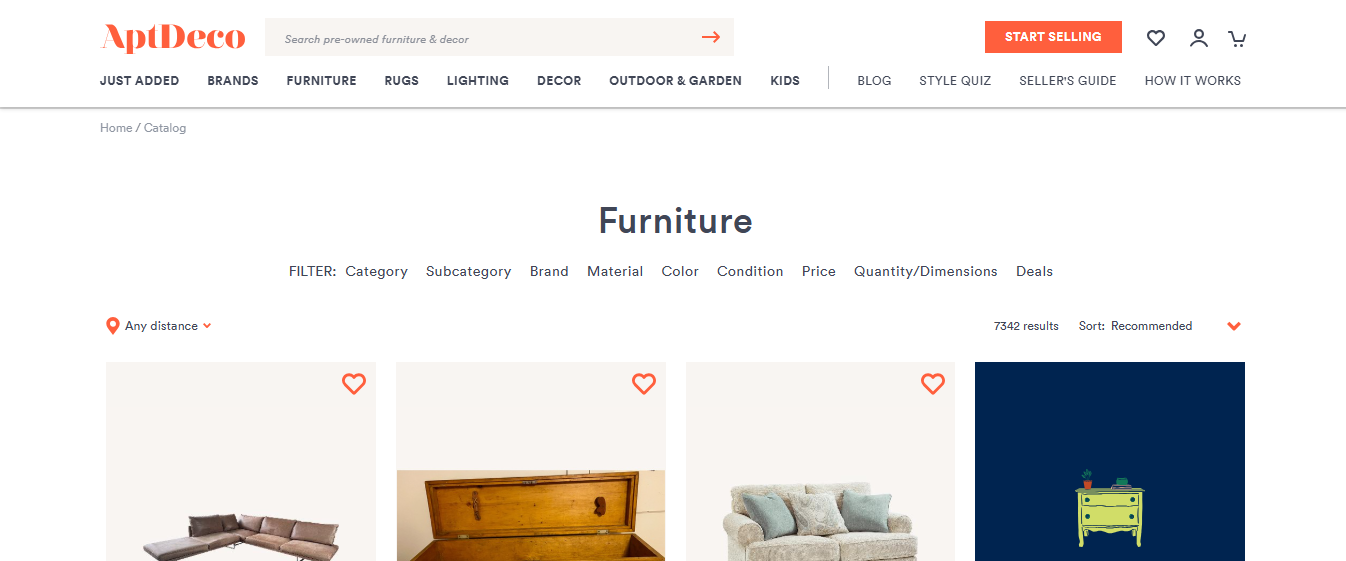
Task: Open the green dresser illustration tile
Action: pos(1110,461)
